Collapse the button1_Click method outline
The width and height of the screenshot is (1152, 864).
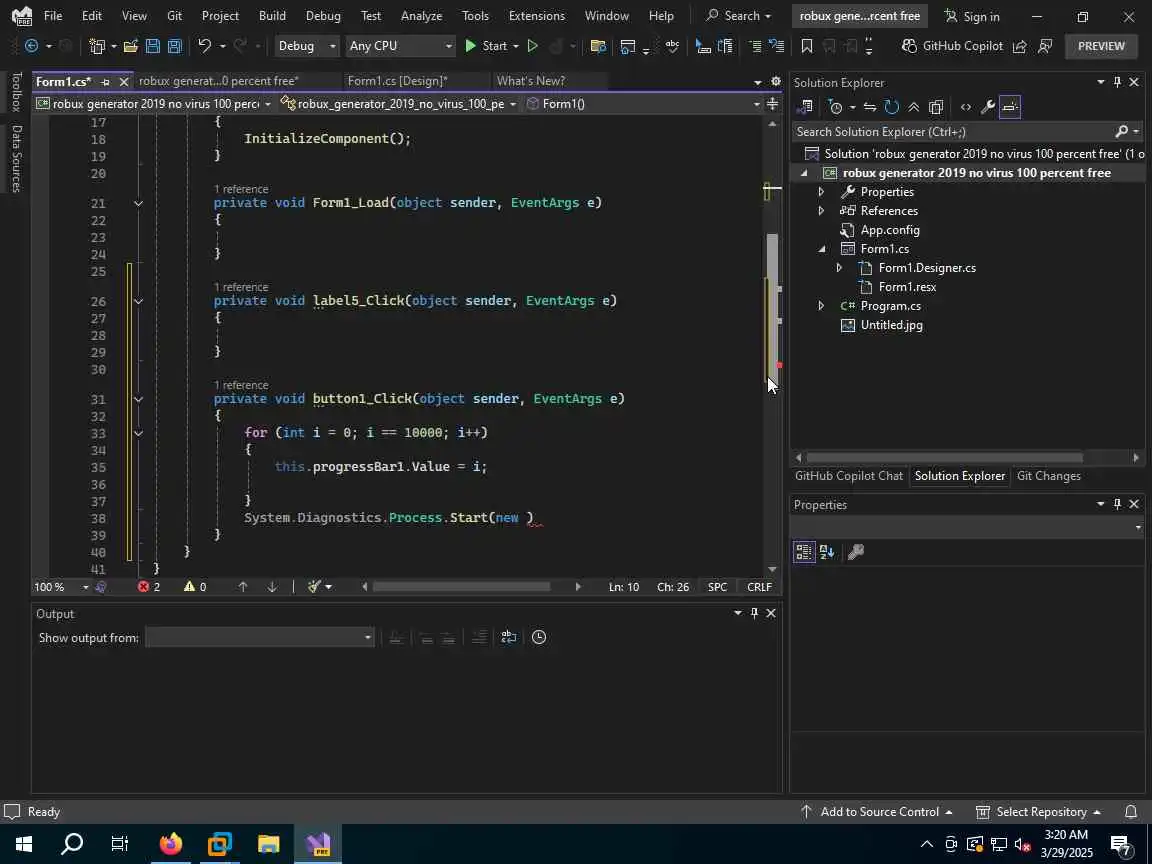point(138,399)
